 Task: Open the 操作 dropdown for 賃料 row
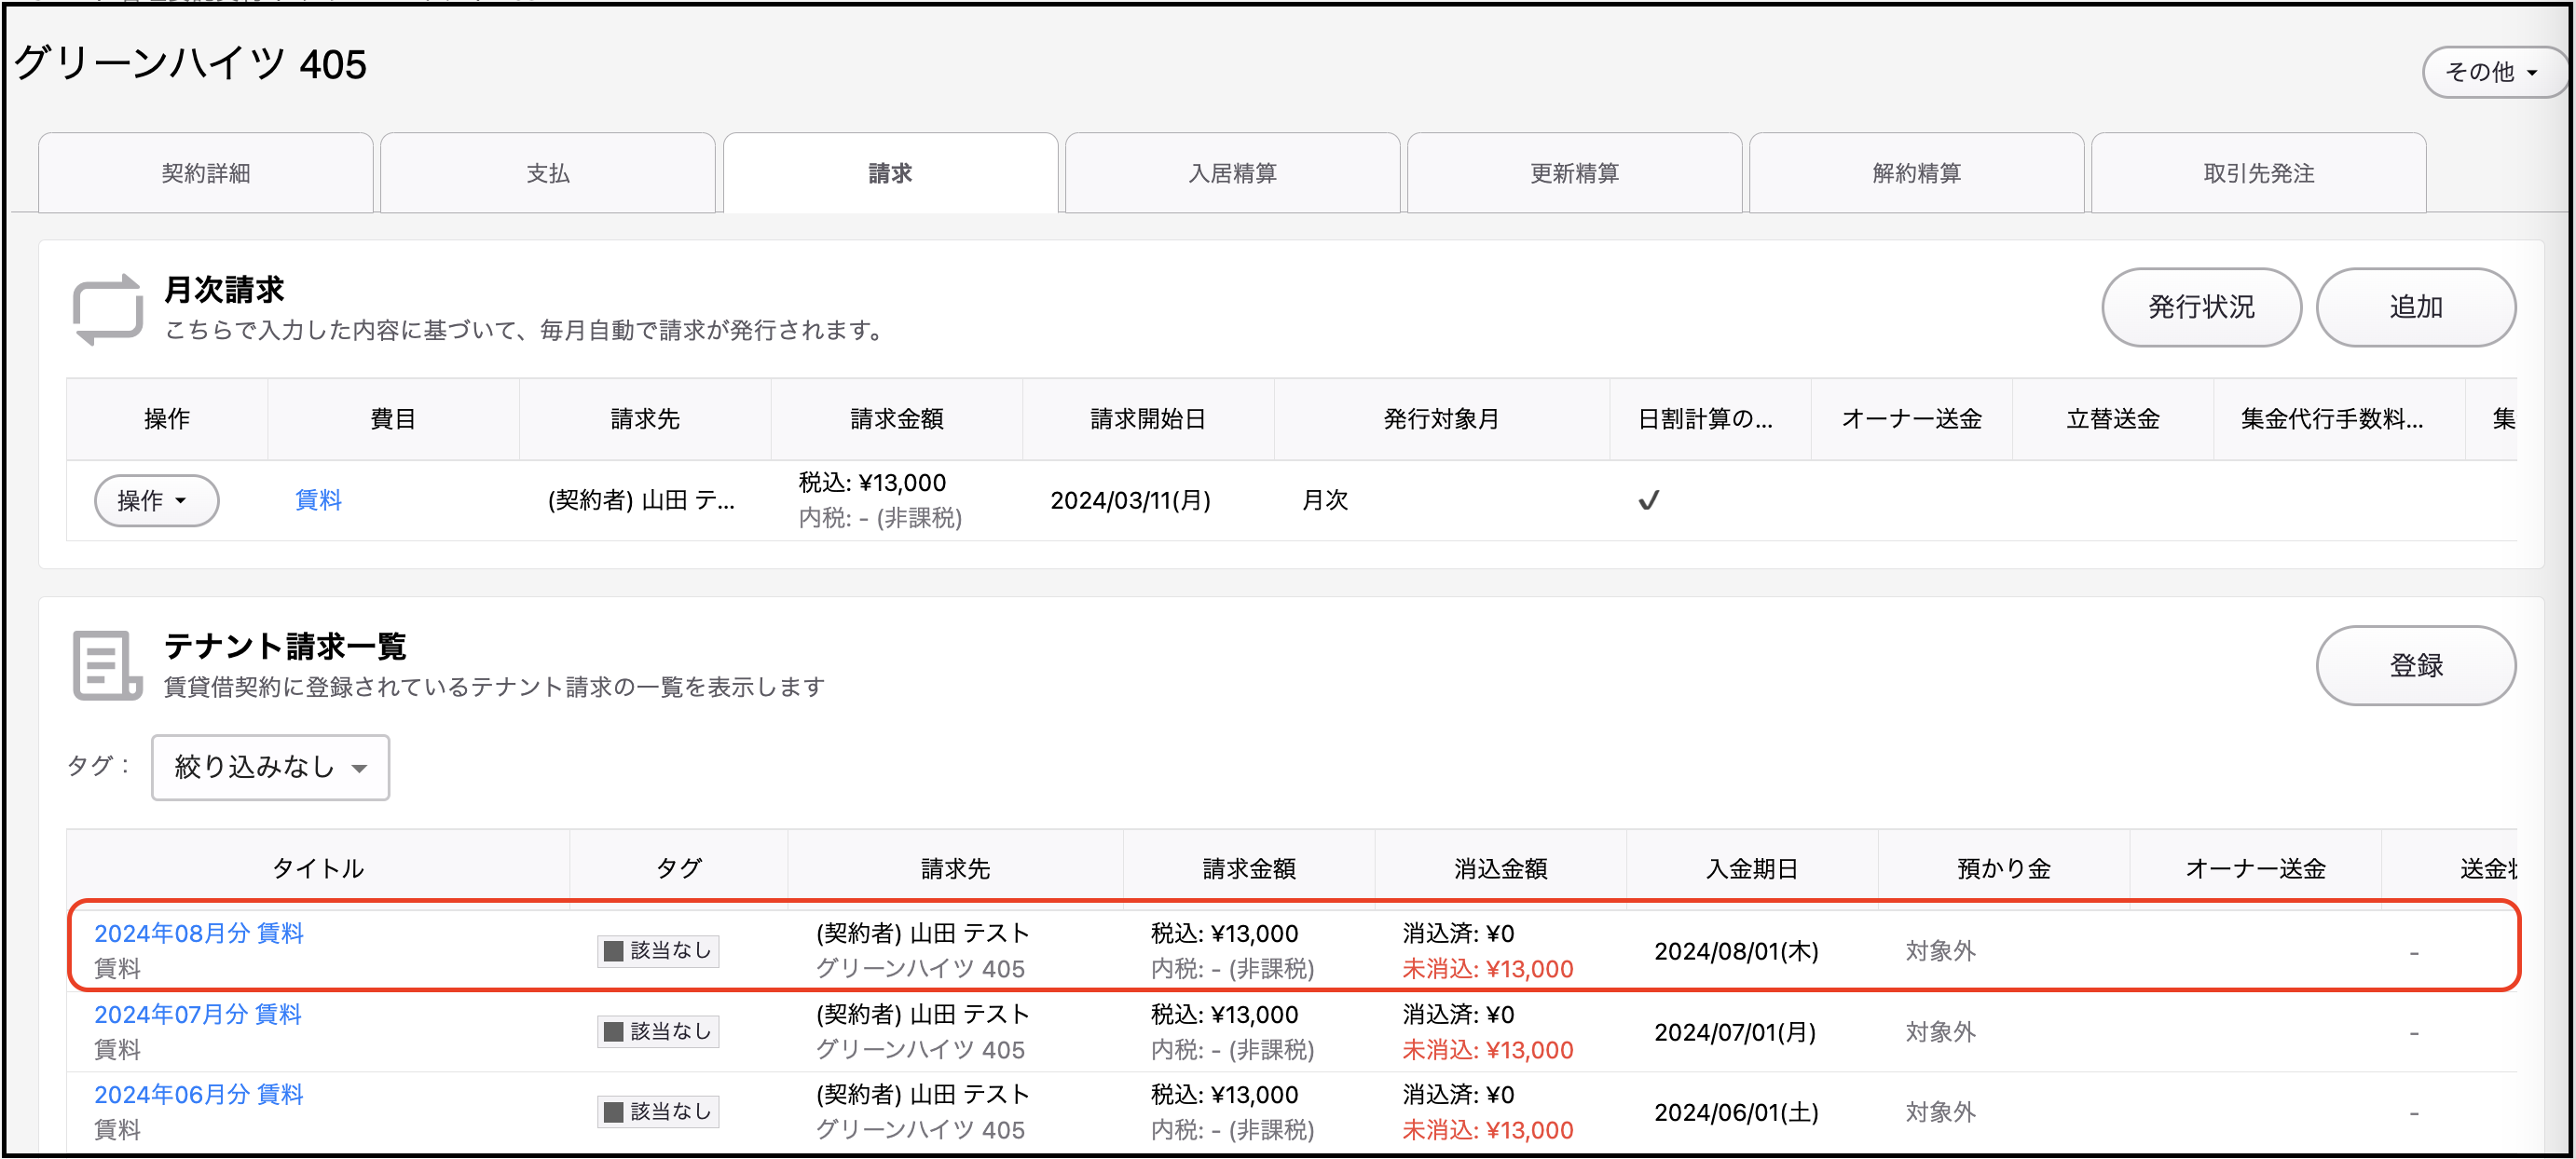coord(156,500)
